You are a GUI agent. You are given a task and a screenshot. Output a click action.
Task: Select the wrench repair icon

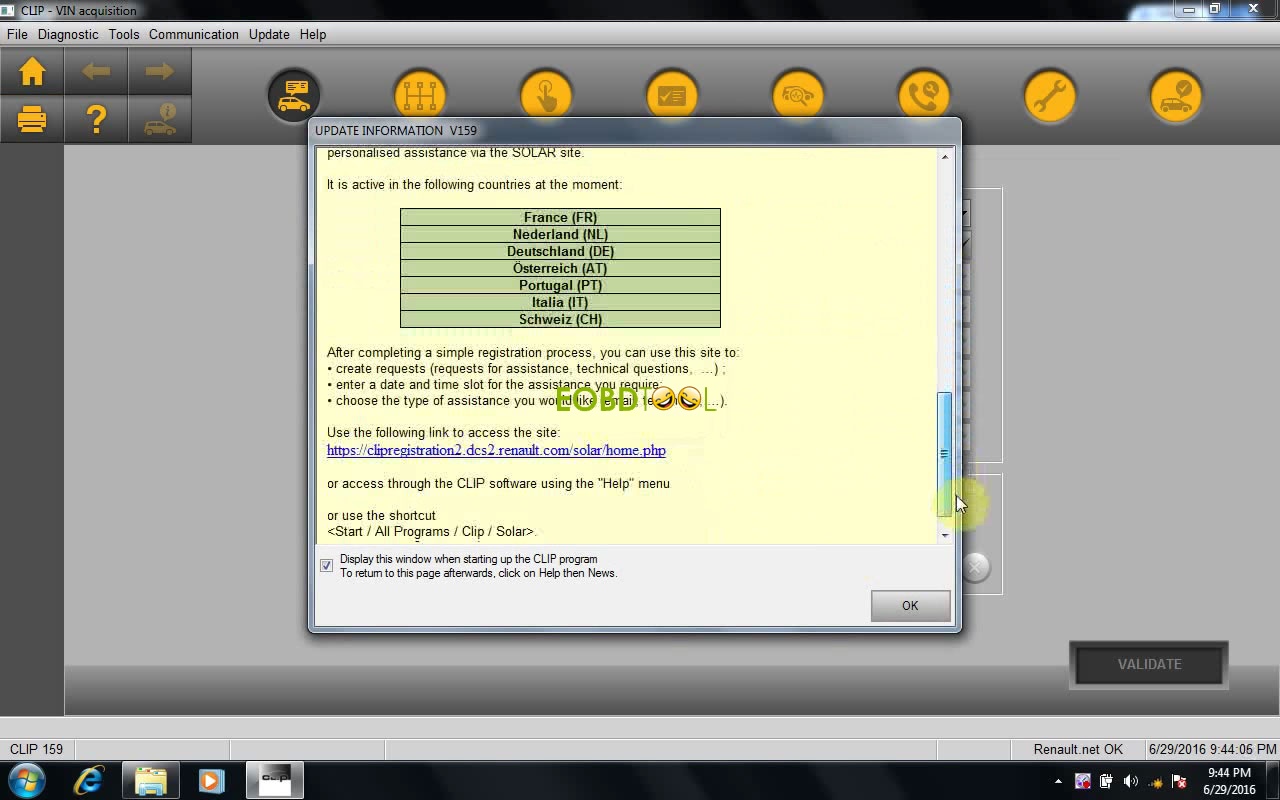coord(1049,95)
